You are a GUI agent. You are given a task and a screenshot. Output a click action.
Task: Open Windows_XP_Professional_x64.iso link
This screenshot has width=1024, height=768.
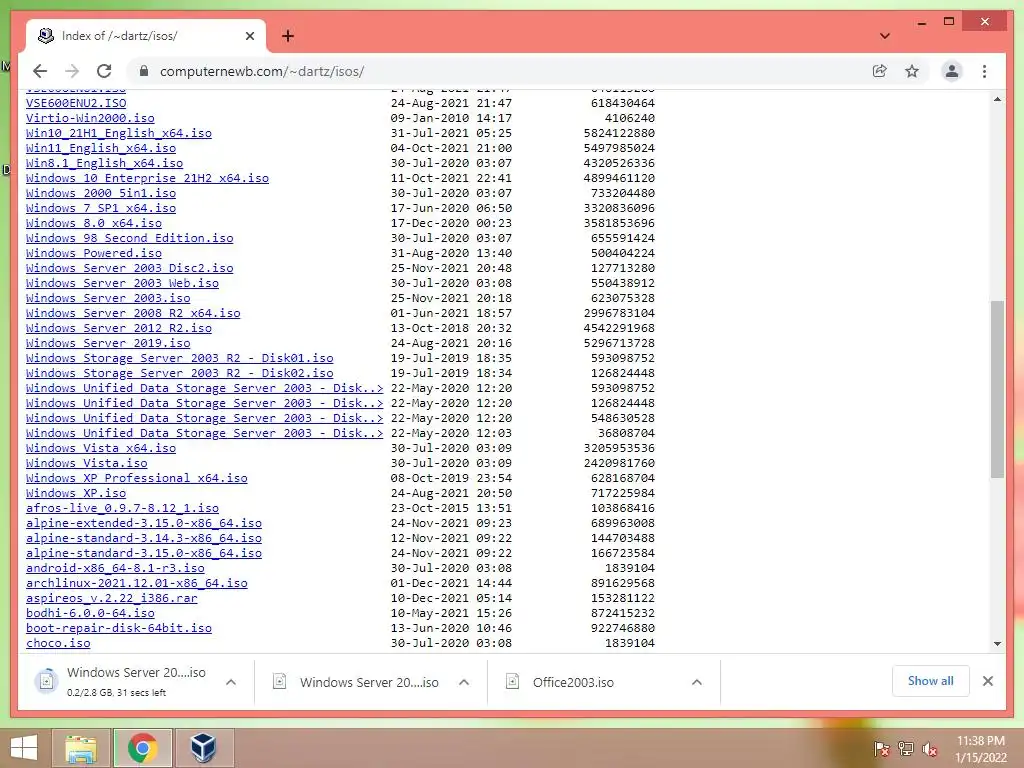pyautogui.click(x=137, y=479)
